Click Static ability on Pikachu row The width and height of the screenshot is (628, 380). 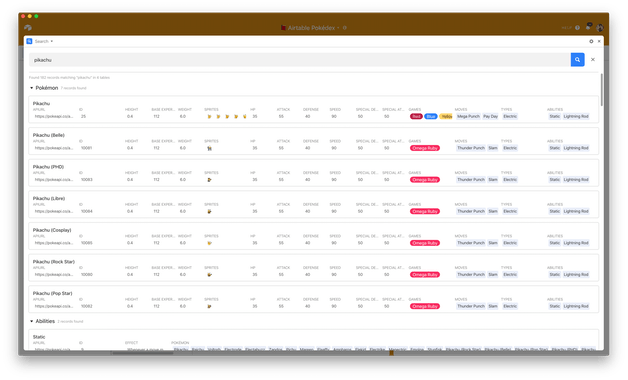tap(555, 117)
